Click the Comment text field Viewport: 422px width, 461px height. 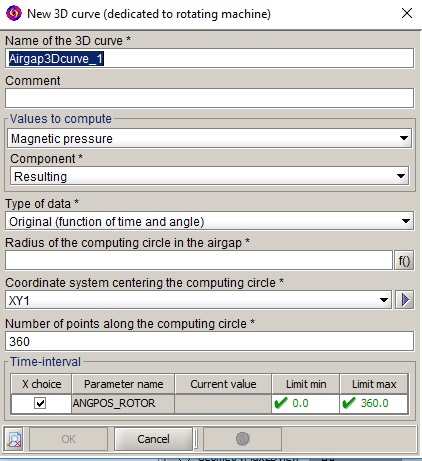(x=209, y=98)
